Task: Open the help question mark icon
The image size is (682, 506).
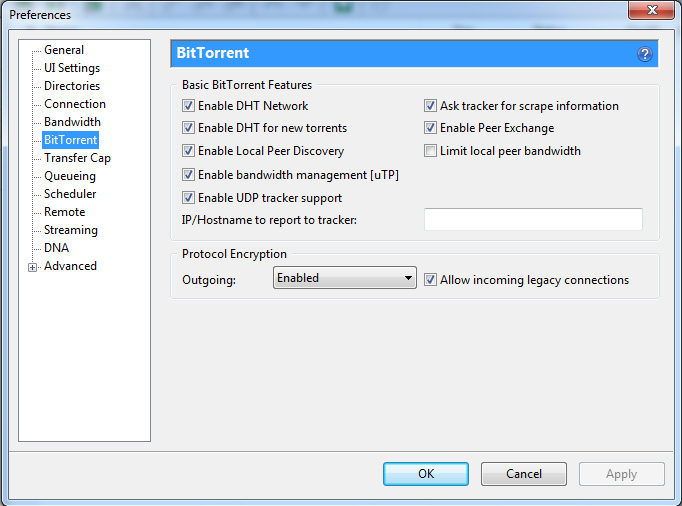Action: coord(644,54)
